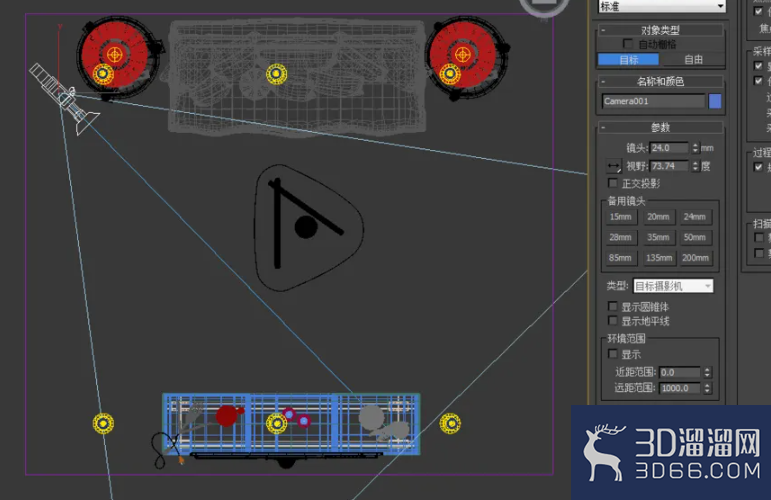Toggle the 显示圆锥体 checkbox

pos(613,306)
